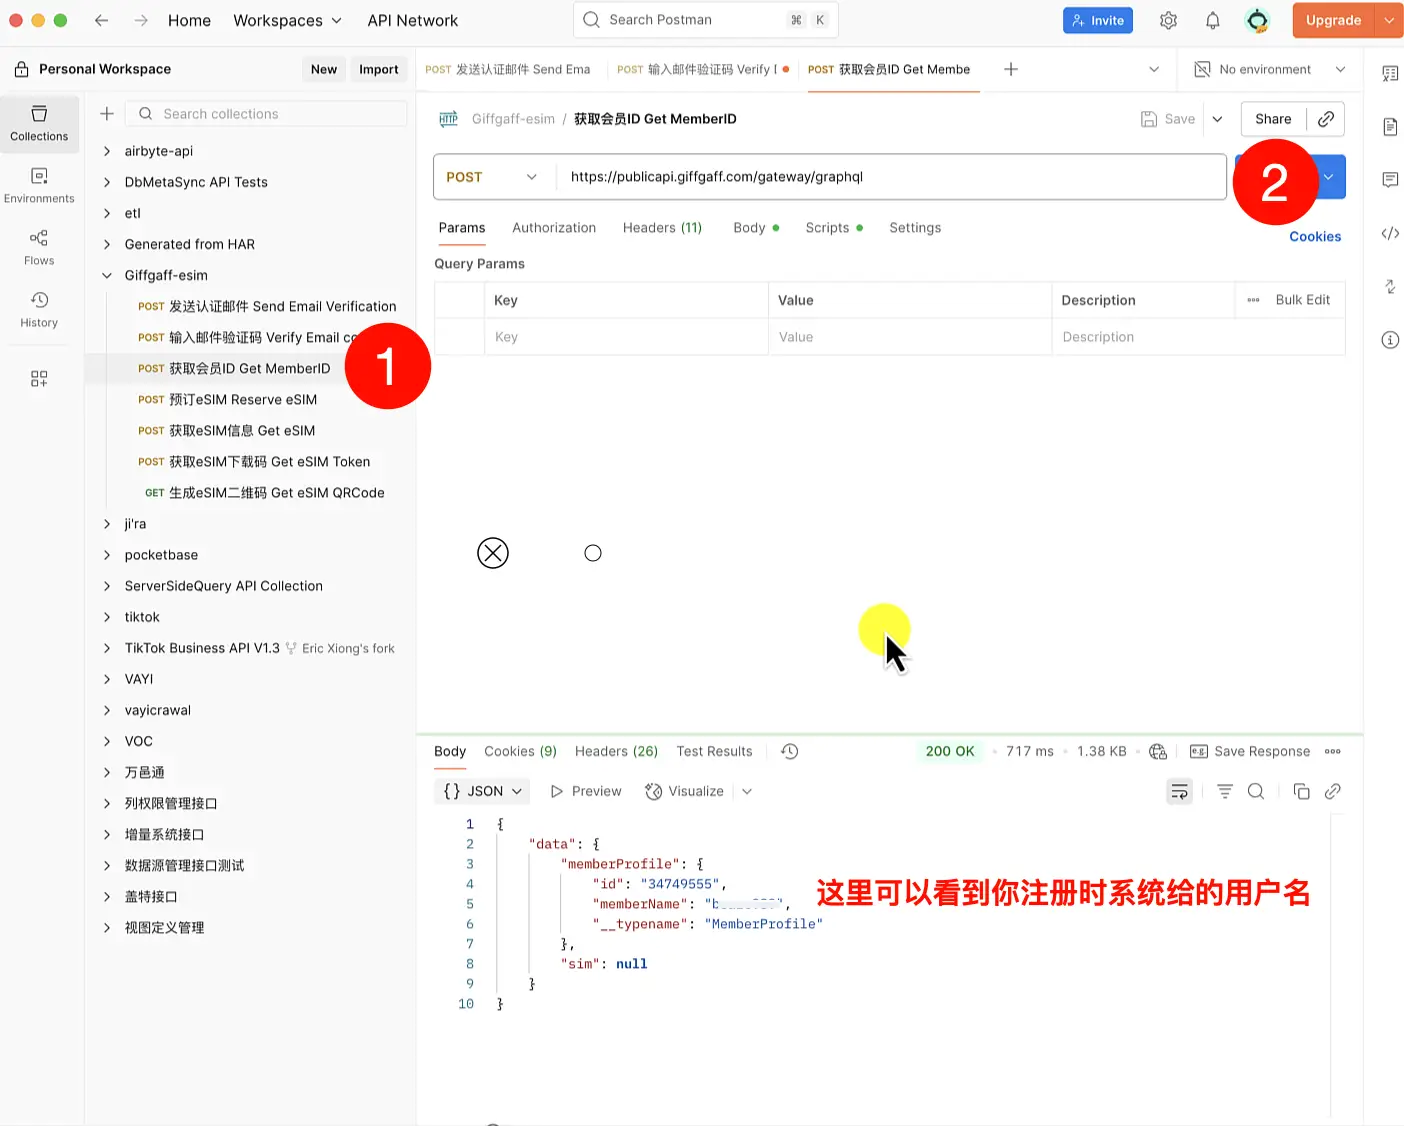1404x1126 pixels.
Task: Expand the pocketbase collection
Action: click(107, 555)
